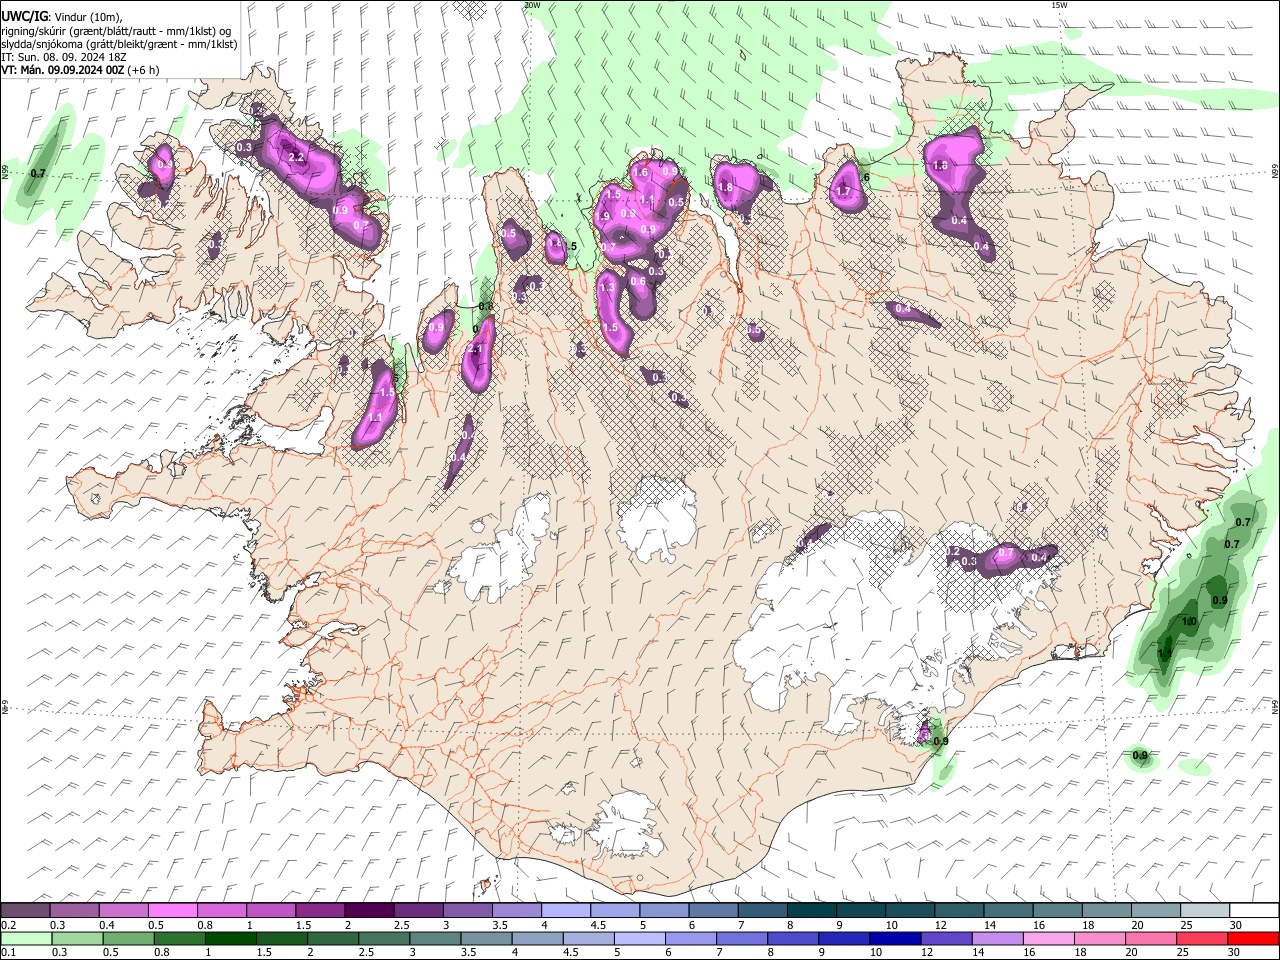Click the '1.3' snowfall value label
1280x960 pixels.
coord(606,288)
